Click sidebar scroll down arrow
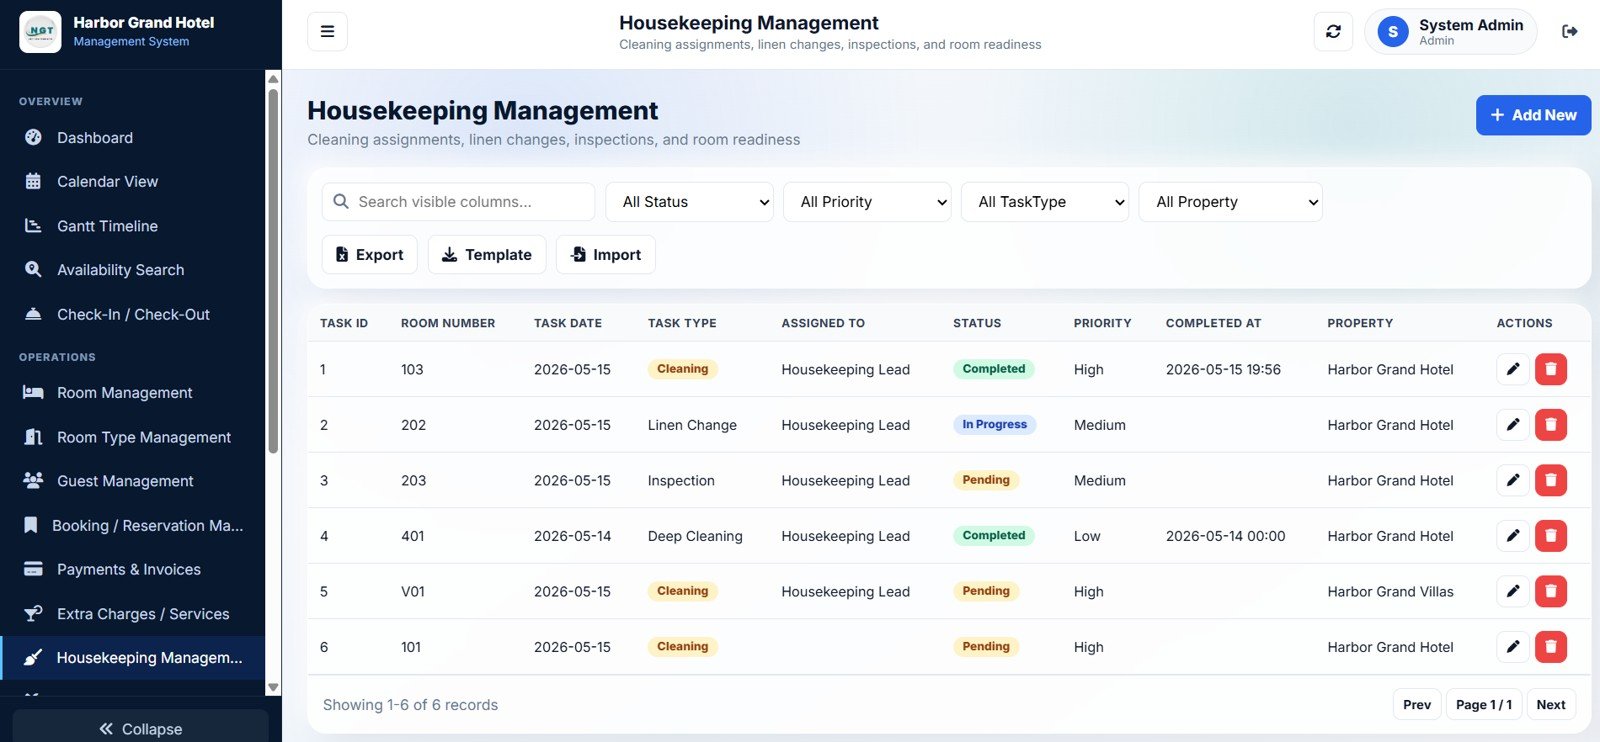This screenshot has height=742, width=1600. (x=273, y=688)
